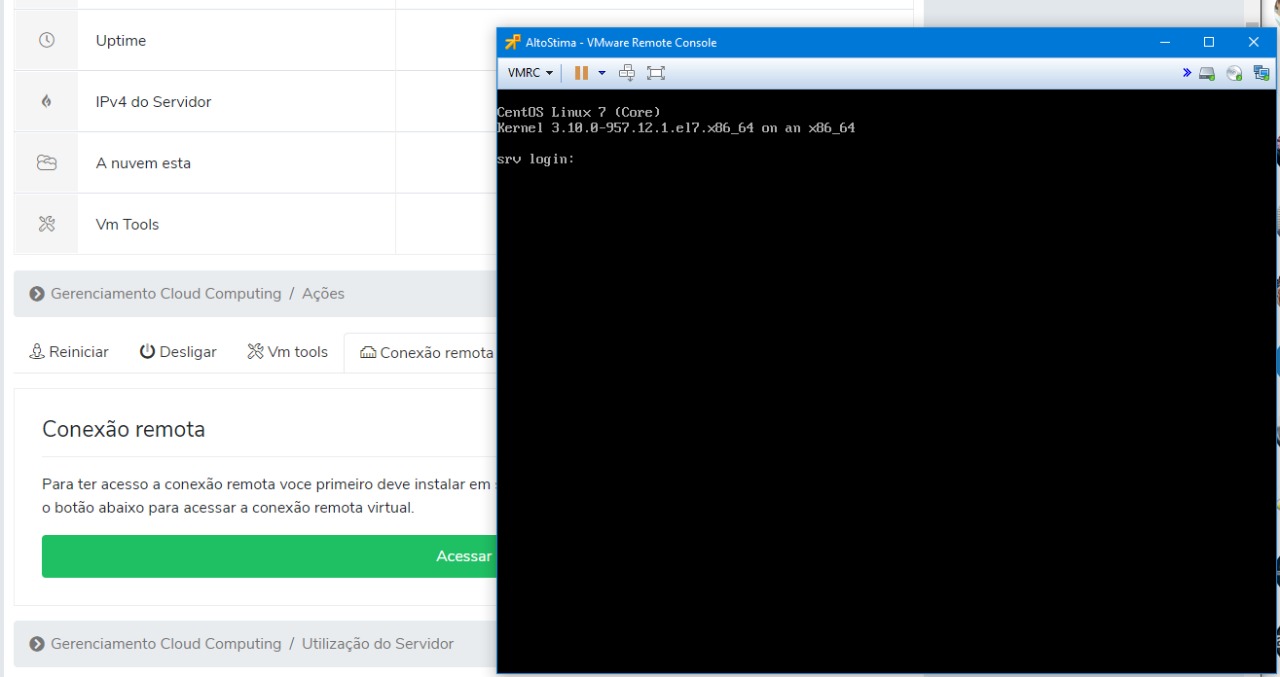Expand the power options arrow beside the pause icon
This screenshot has width=1280, height=677.
602,73
